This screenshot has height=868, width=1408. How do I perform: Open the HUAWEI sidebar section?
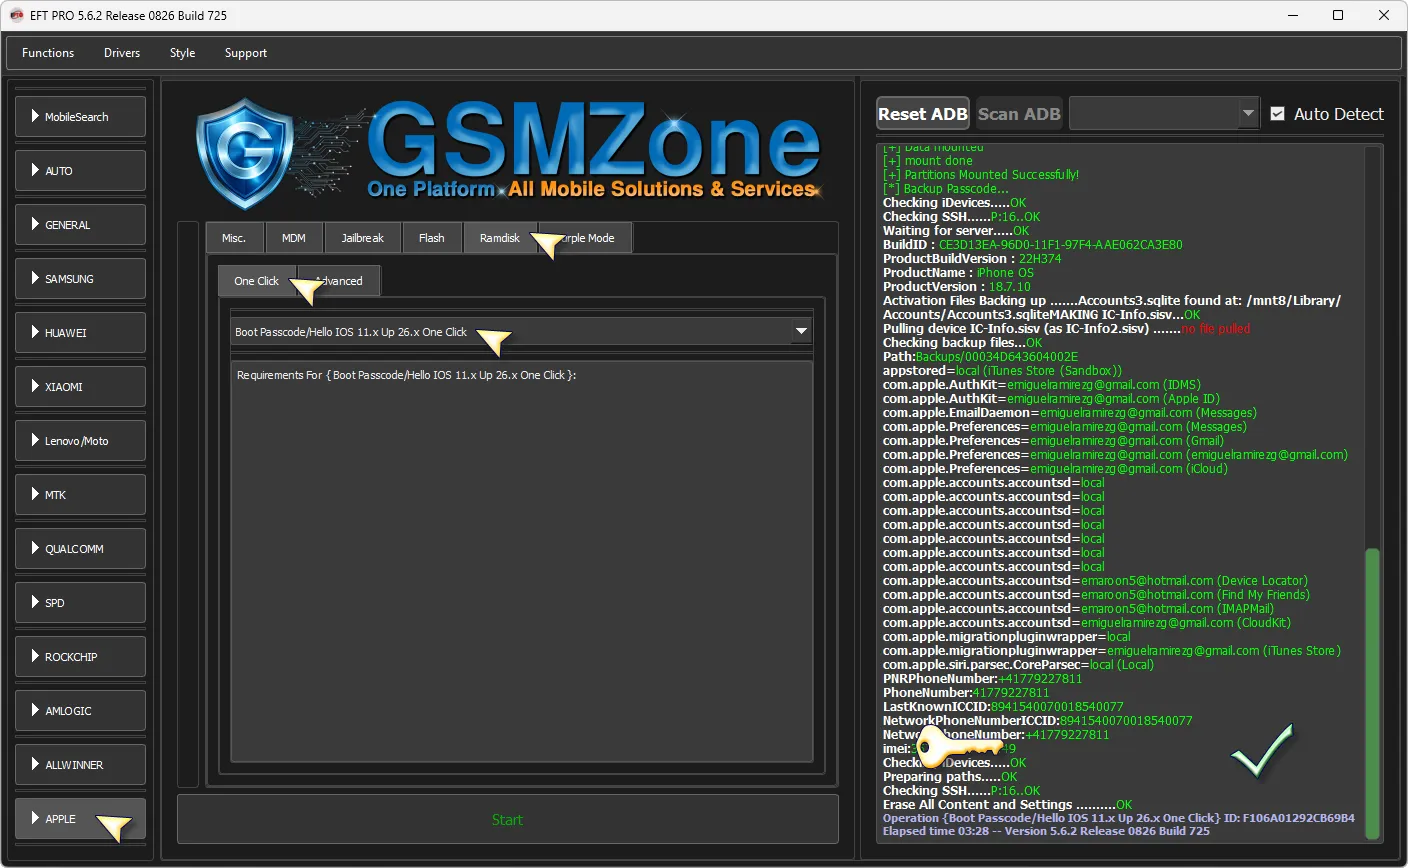[x=80, y=333]
